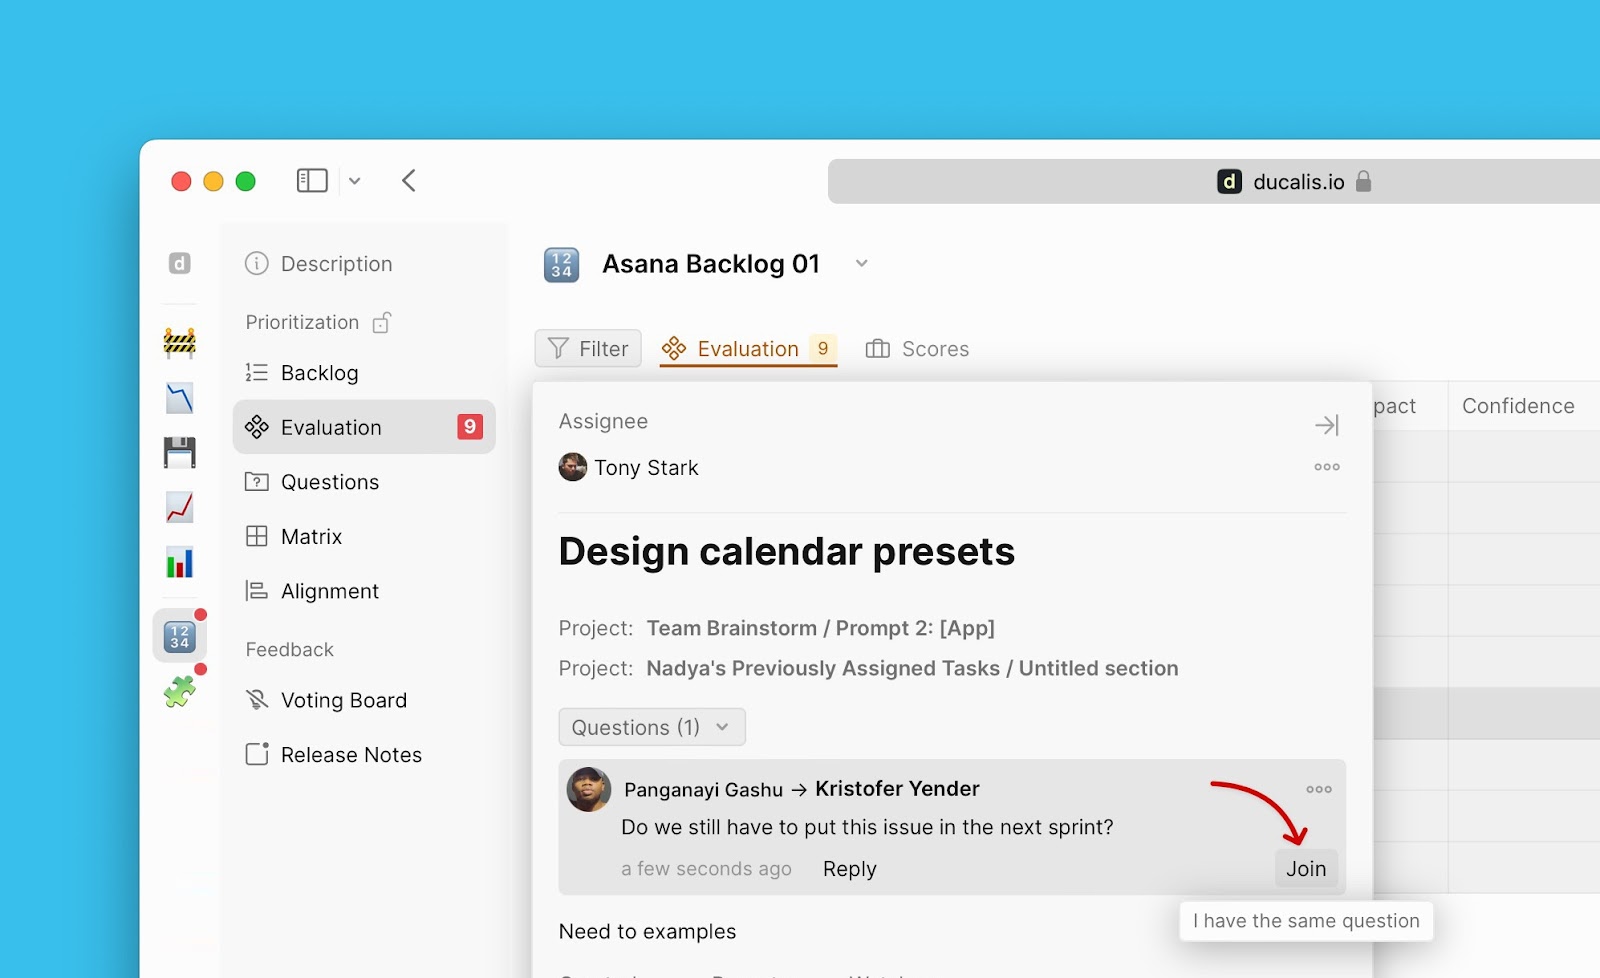1600x978 pixels.
Task: Open the puzzle piece board icon
Action: pos(180,691)
